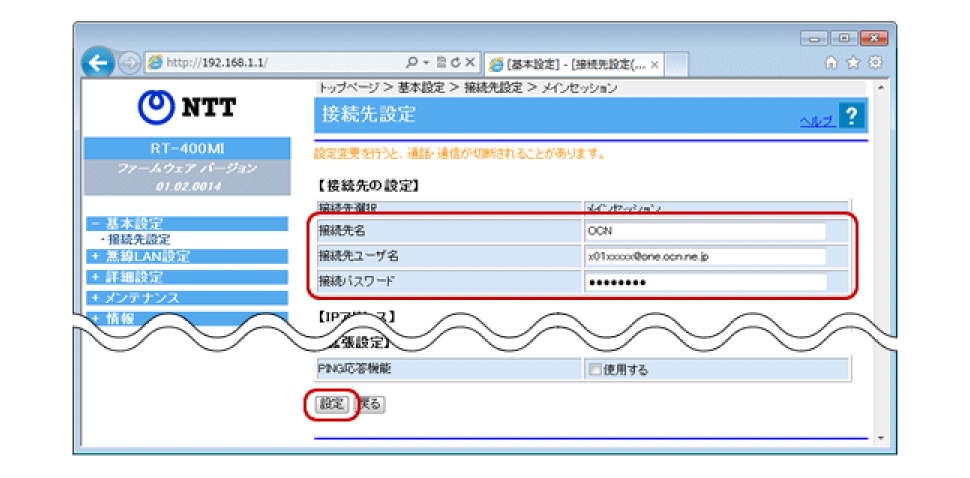Click the 接続先ユーザ名 input field
Viewport: 970px width, 478px height.
706,256
